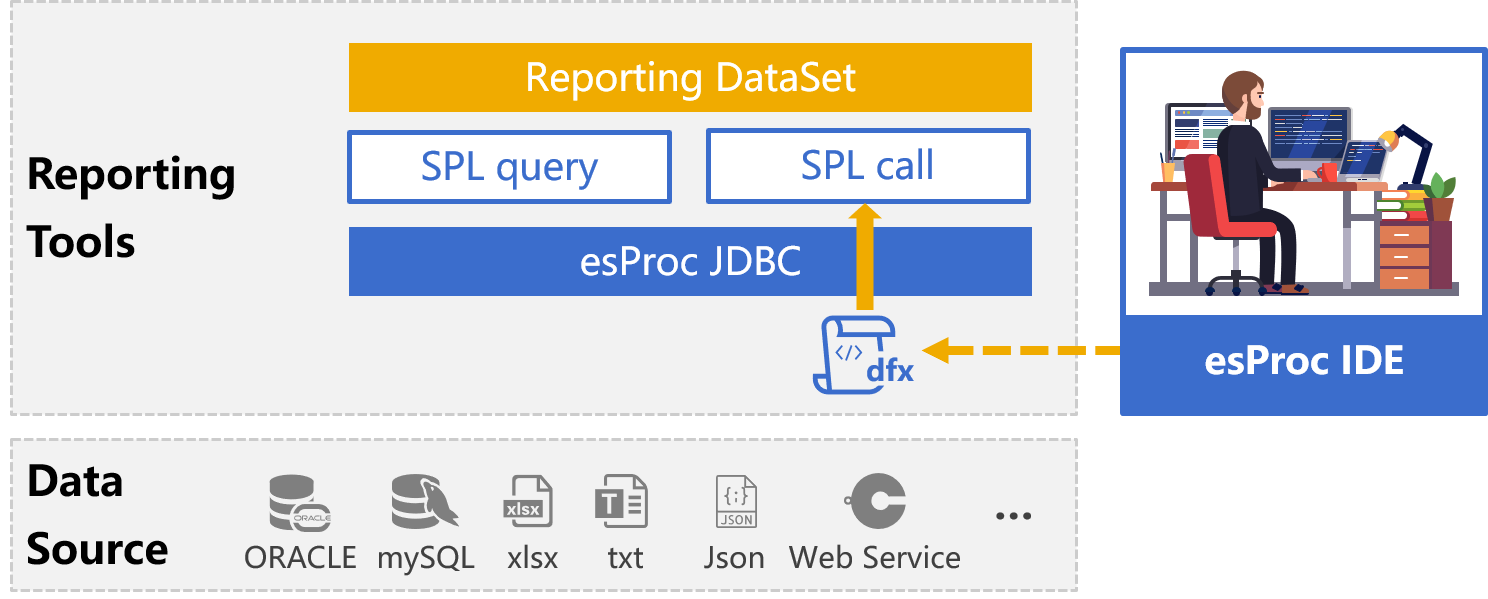The height and width of the screenshot is (599, 1488).
Task: Select the txt file icon
Action: [621, 502]
